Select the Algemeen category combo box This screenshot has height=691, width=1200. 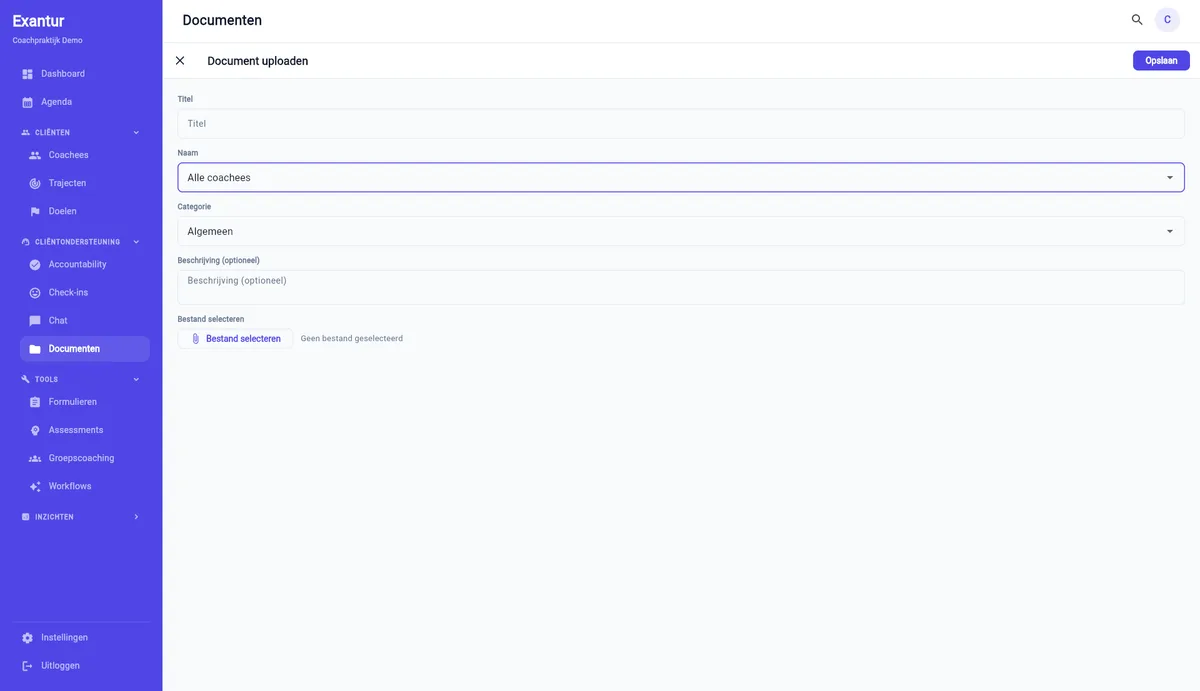coord(681,231)
